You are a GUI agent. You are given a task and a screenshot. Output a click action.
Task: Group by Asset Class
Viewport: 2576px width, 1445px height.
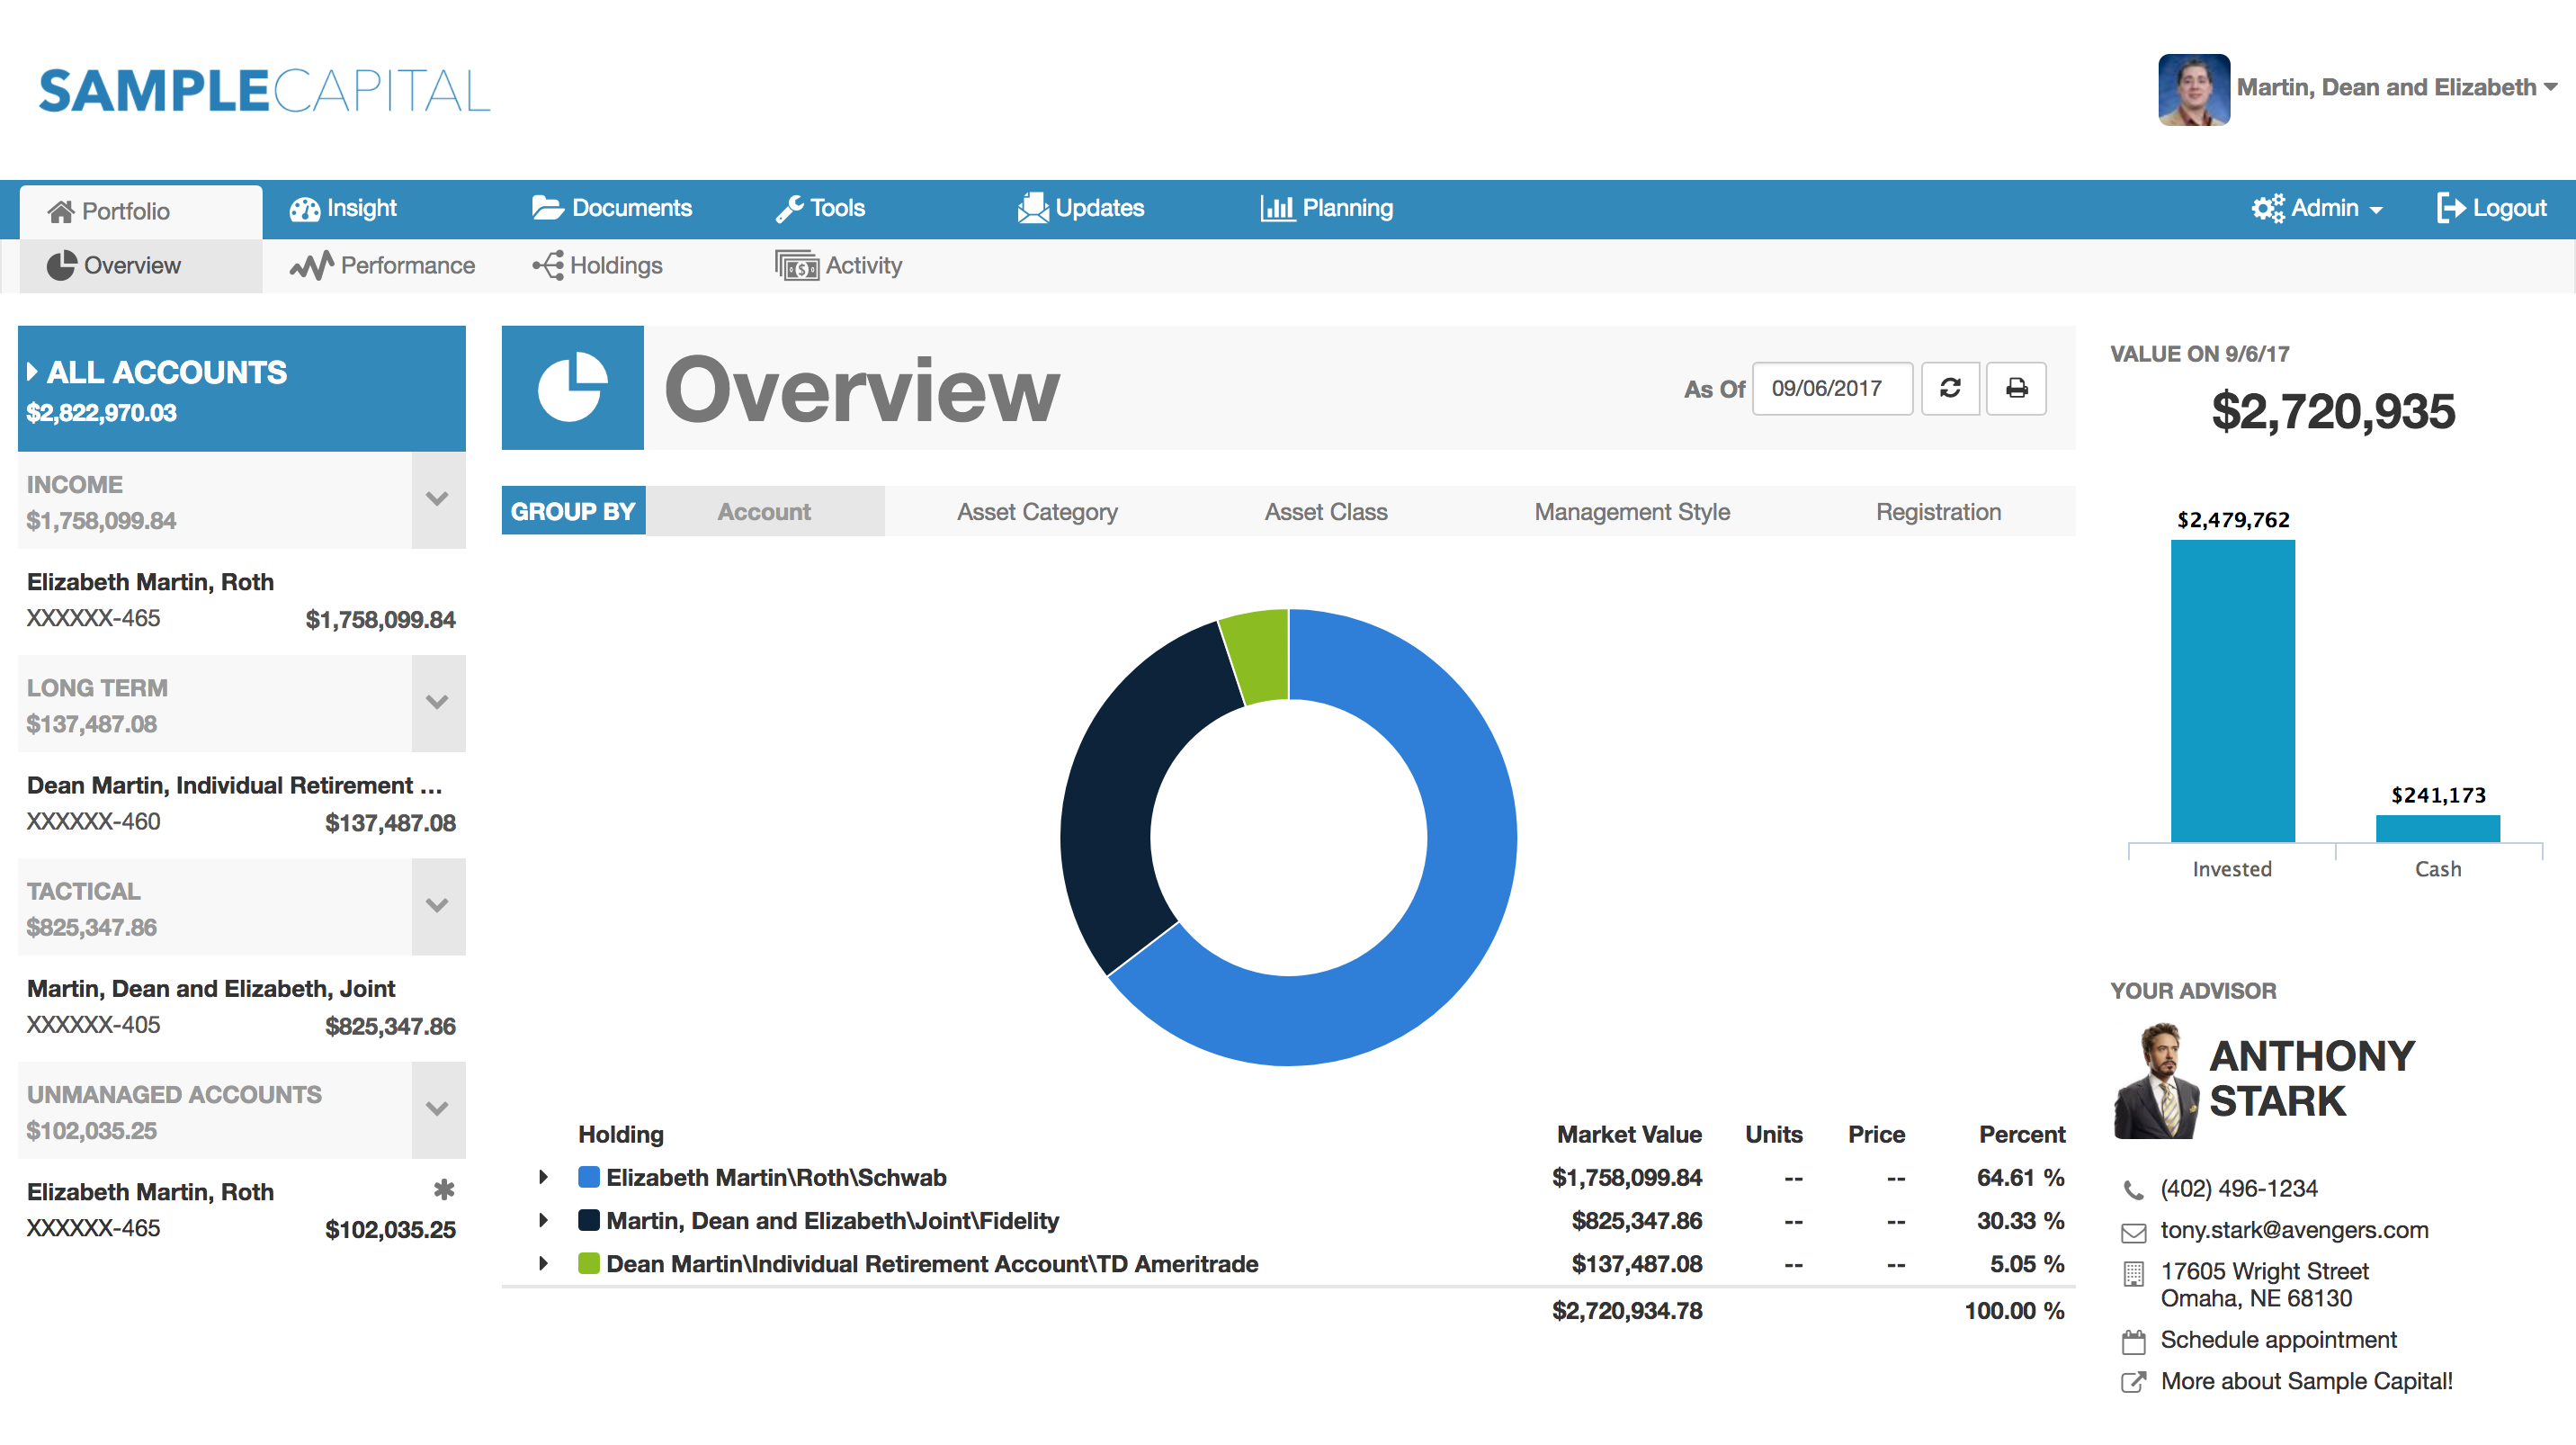(x=1325, y=511)
